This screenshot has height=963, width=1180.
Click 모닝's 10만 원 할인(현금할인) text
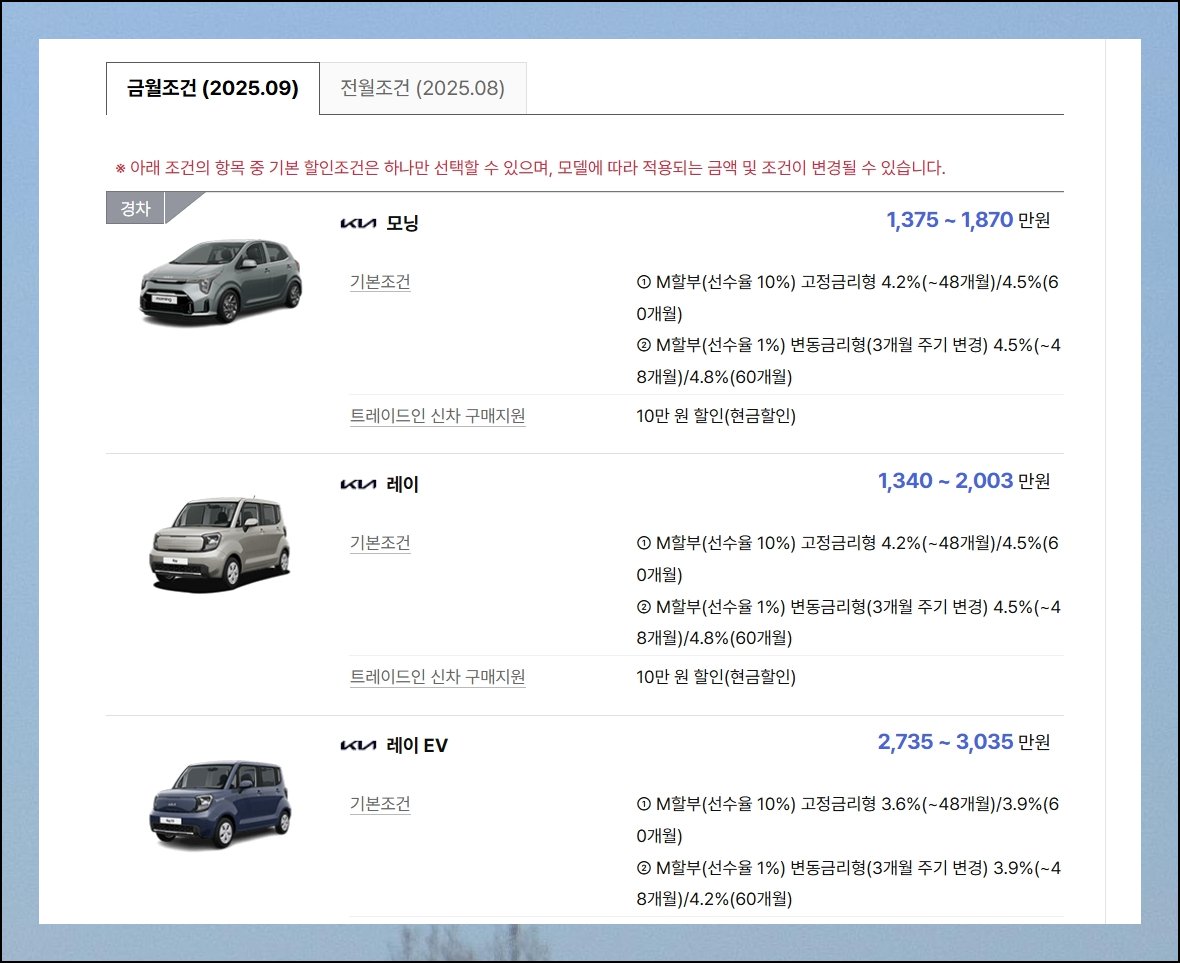716,415
